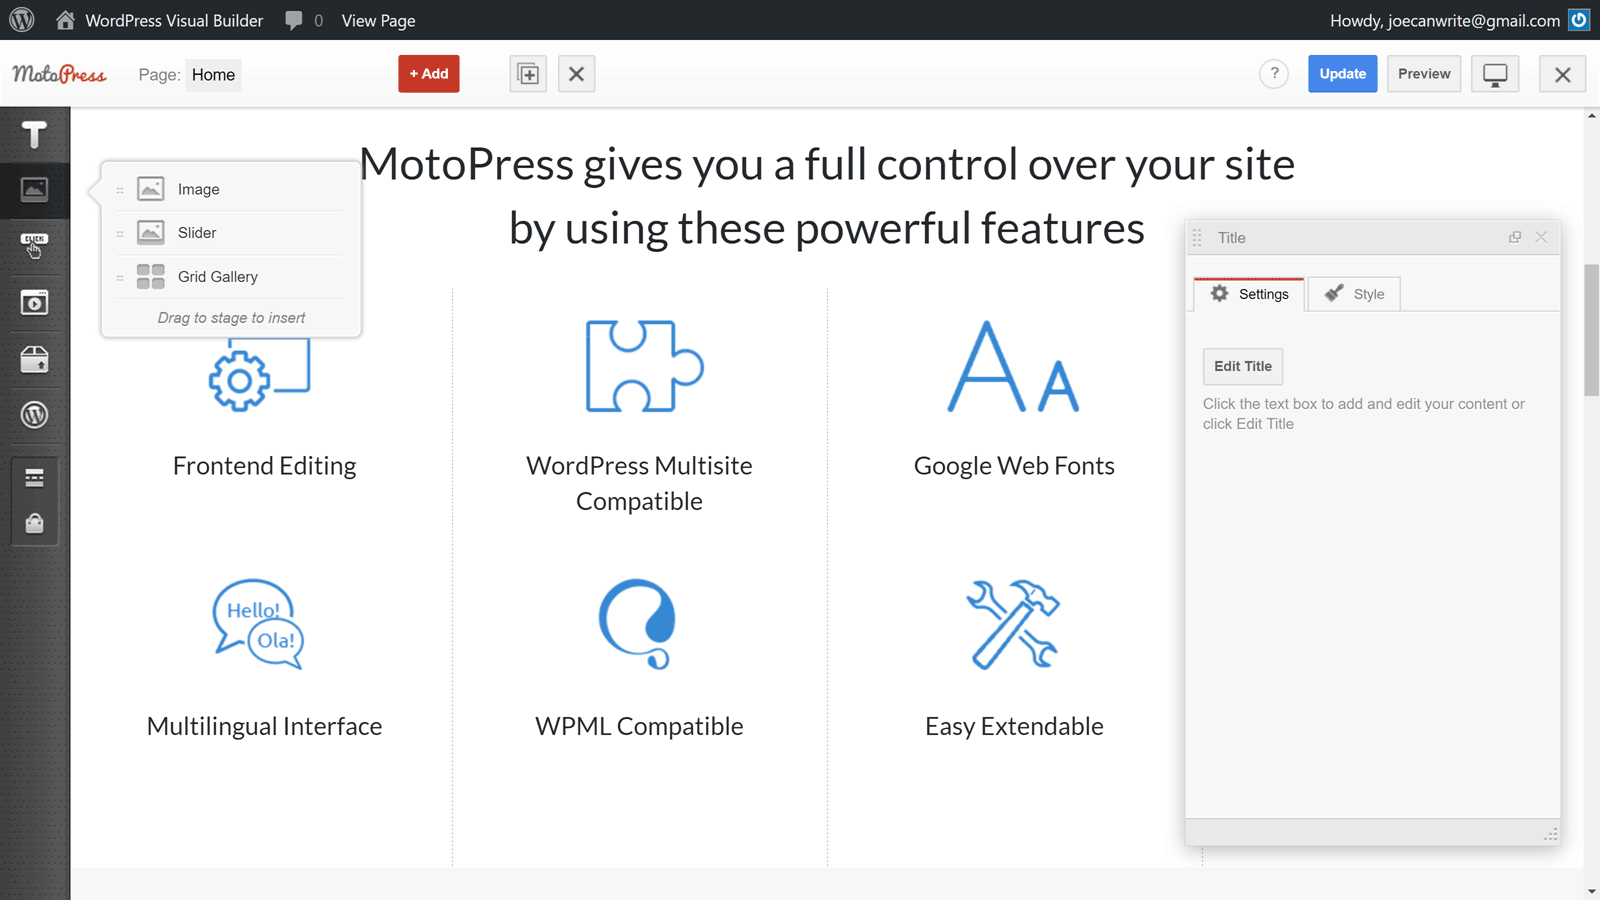Select the Image element in the flyout
This screenshot has height=900, width=1600.
198,188
